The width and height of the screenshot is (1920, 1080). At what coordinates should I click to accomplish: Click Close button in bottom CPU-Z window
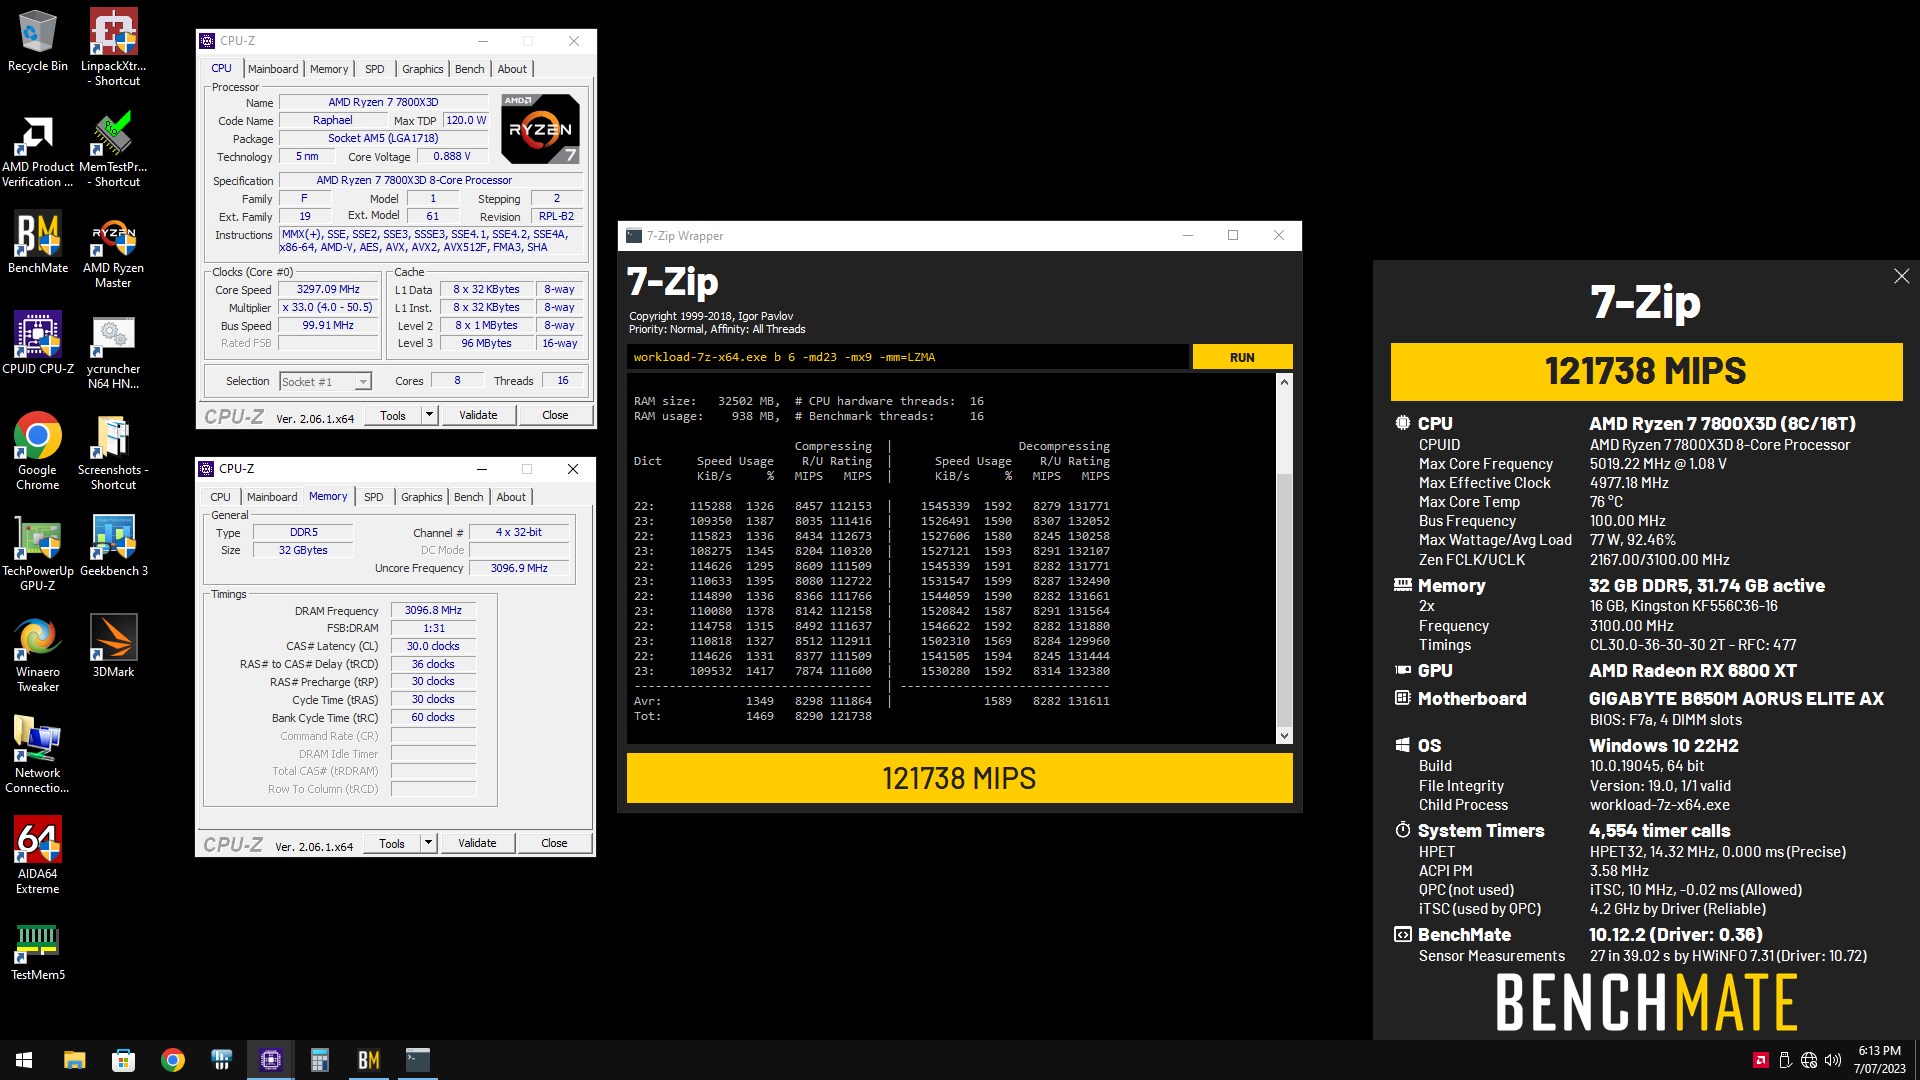click(554, 843)
